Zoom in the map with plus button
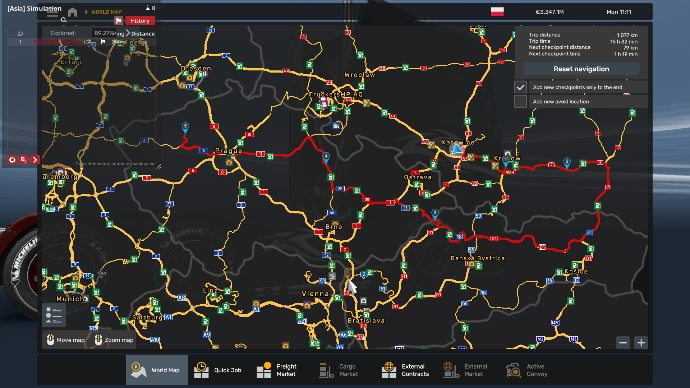 pos(641,342)
